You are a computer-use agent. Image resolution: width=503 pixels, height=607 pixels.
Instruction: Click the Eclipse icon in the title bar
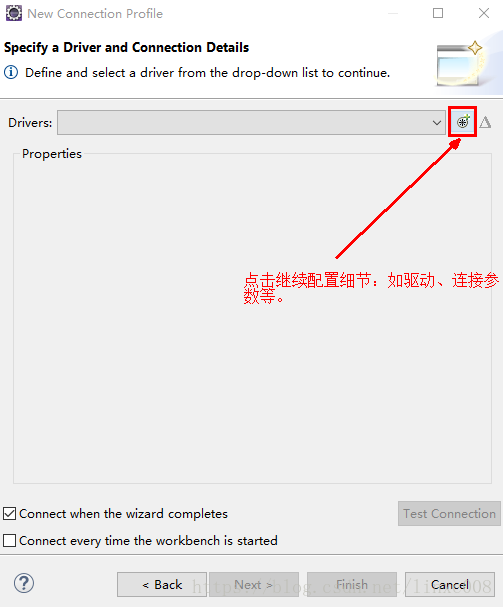(14, 13)
